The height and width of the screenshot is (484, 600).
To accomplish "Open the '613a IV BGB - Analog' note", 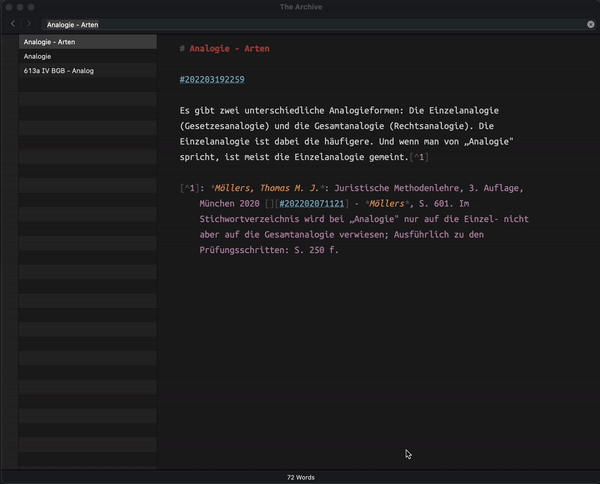I will tap(88, 71).
